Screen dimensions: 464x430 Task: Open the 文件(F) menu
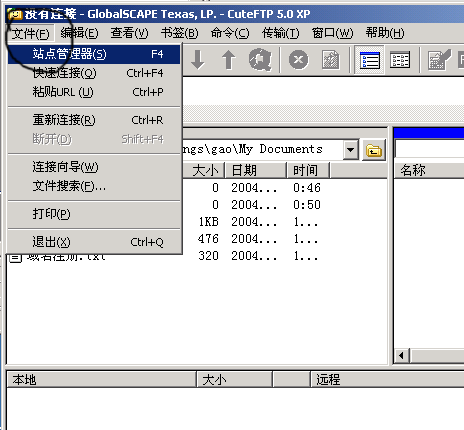(x=30, y=33)
